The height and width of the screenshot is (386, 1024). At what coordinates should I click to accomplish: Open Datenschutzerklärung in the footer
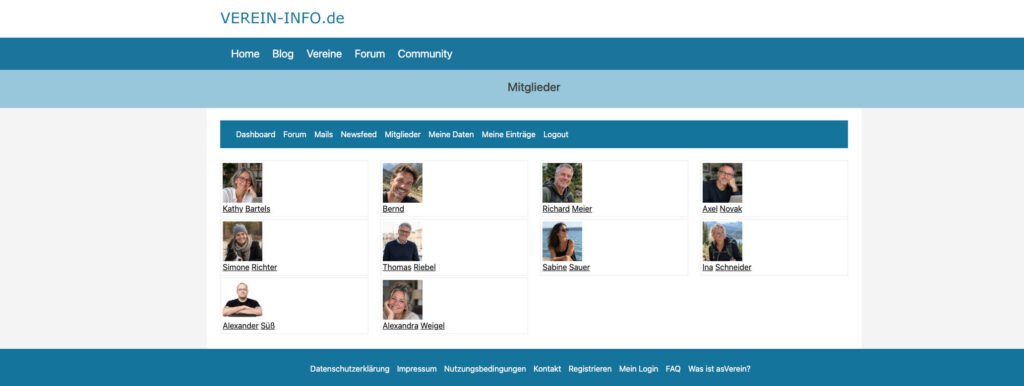pos(349,369)
